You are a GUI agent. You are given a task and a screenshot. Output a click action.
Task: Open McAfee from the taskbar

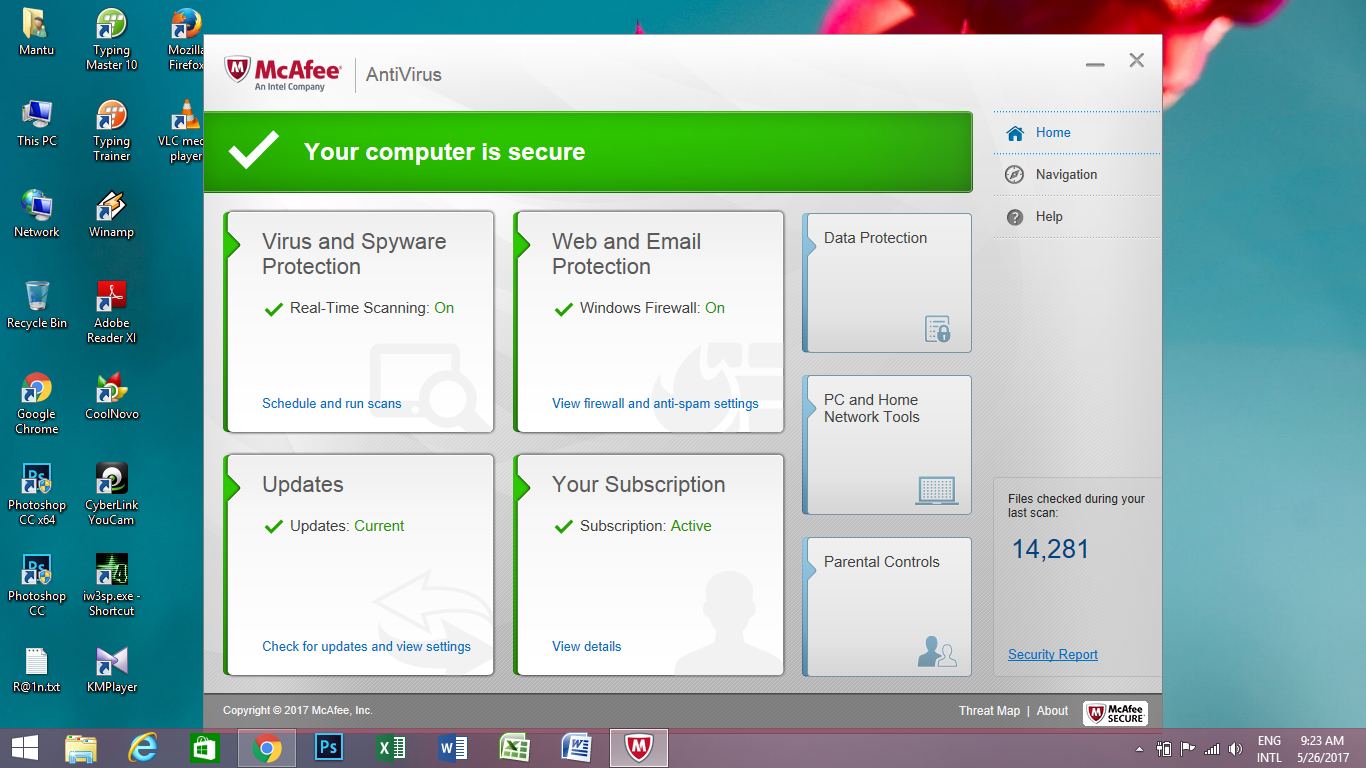tap(638, 748)
